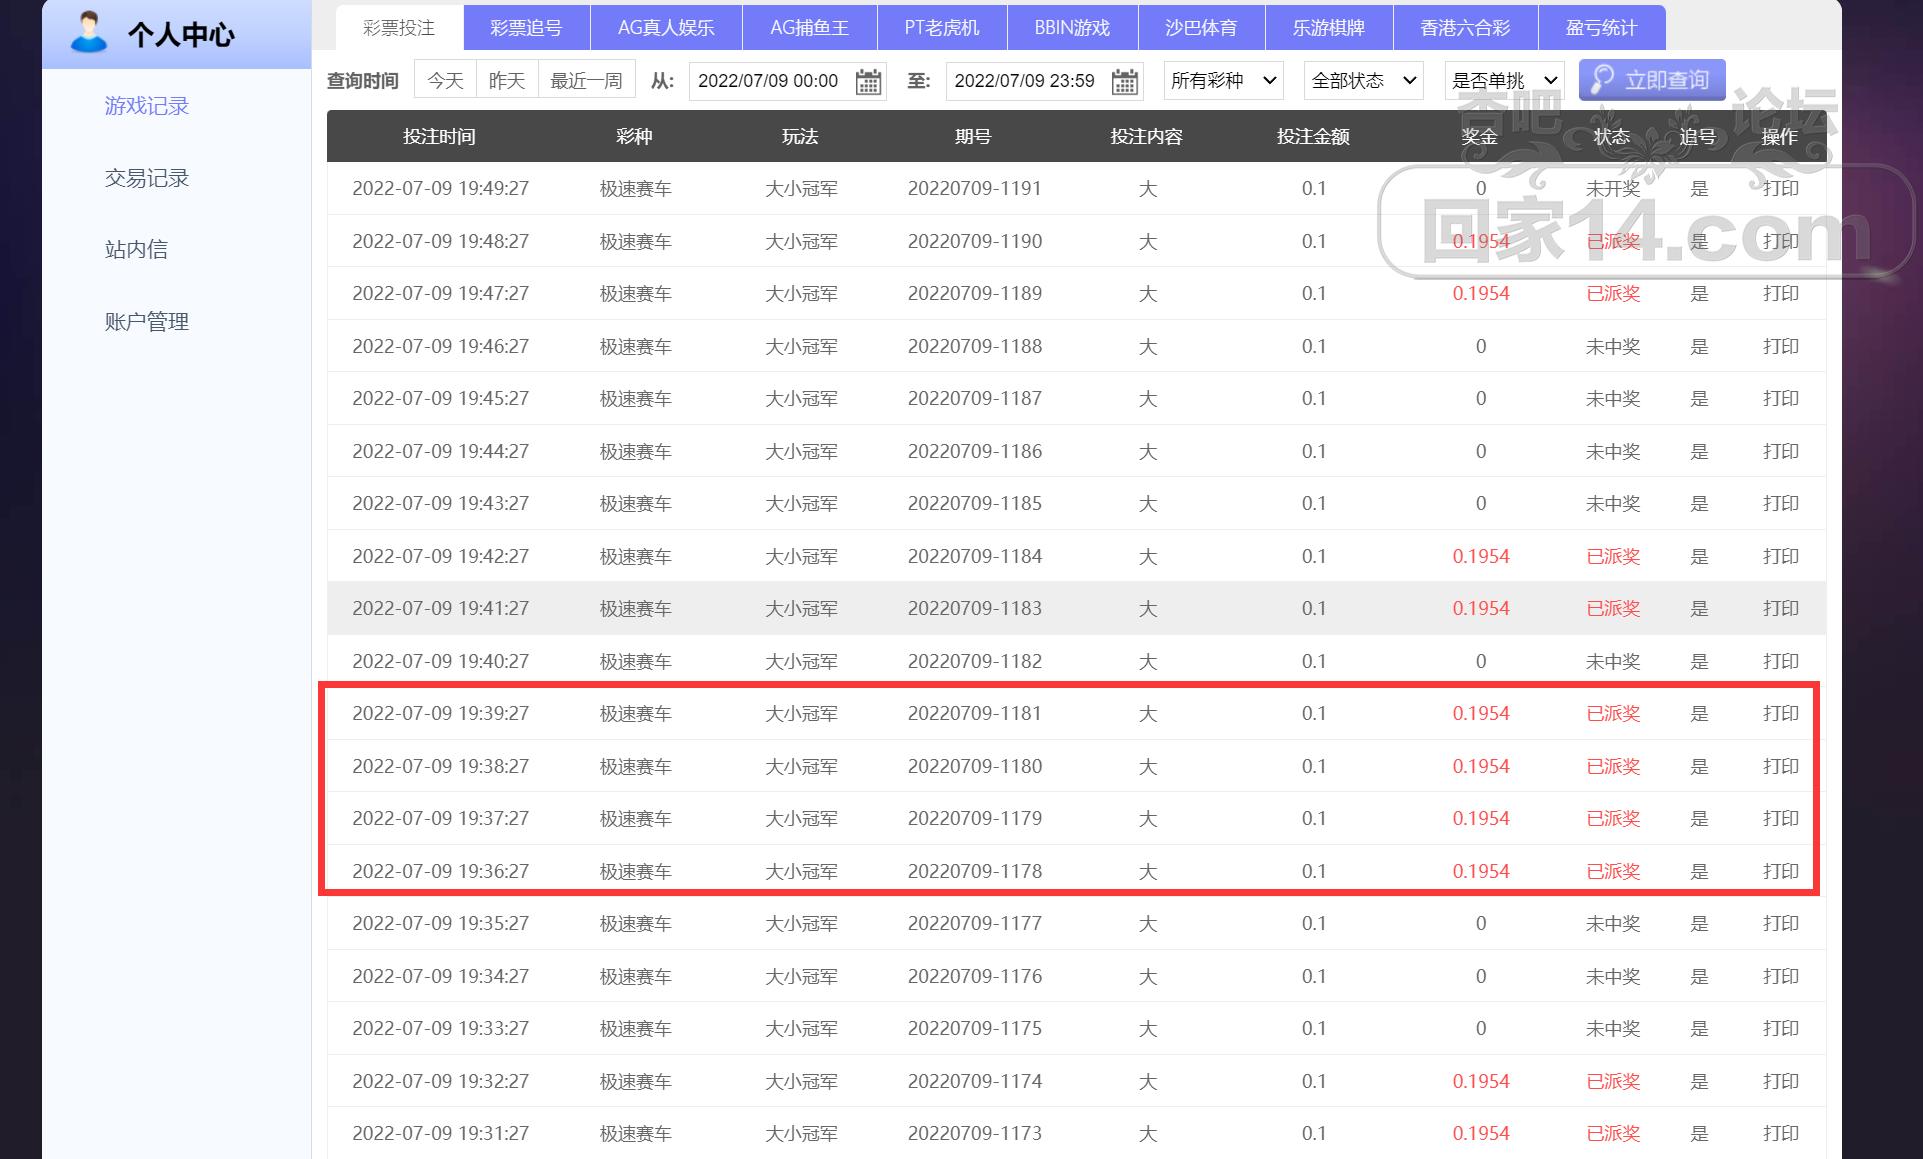Screen dimensions: 1923x1159
Task: Print the bet record for period 20220709-1183
Action: click(x=1780, y=609)
